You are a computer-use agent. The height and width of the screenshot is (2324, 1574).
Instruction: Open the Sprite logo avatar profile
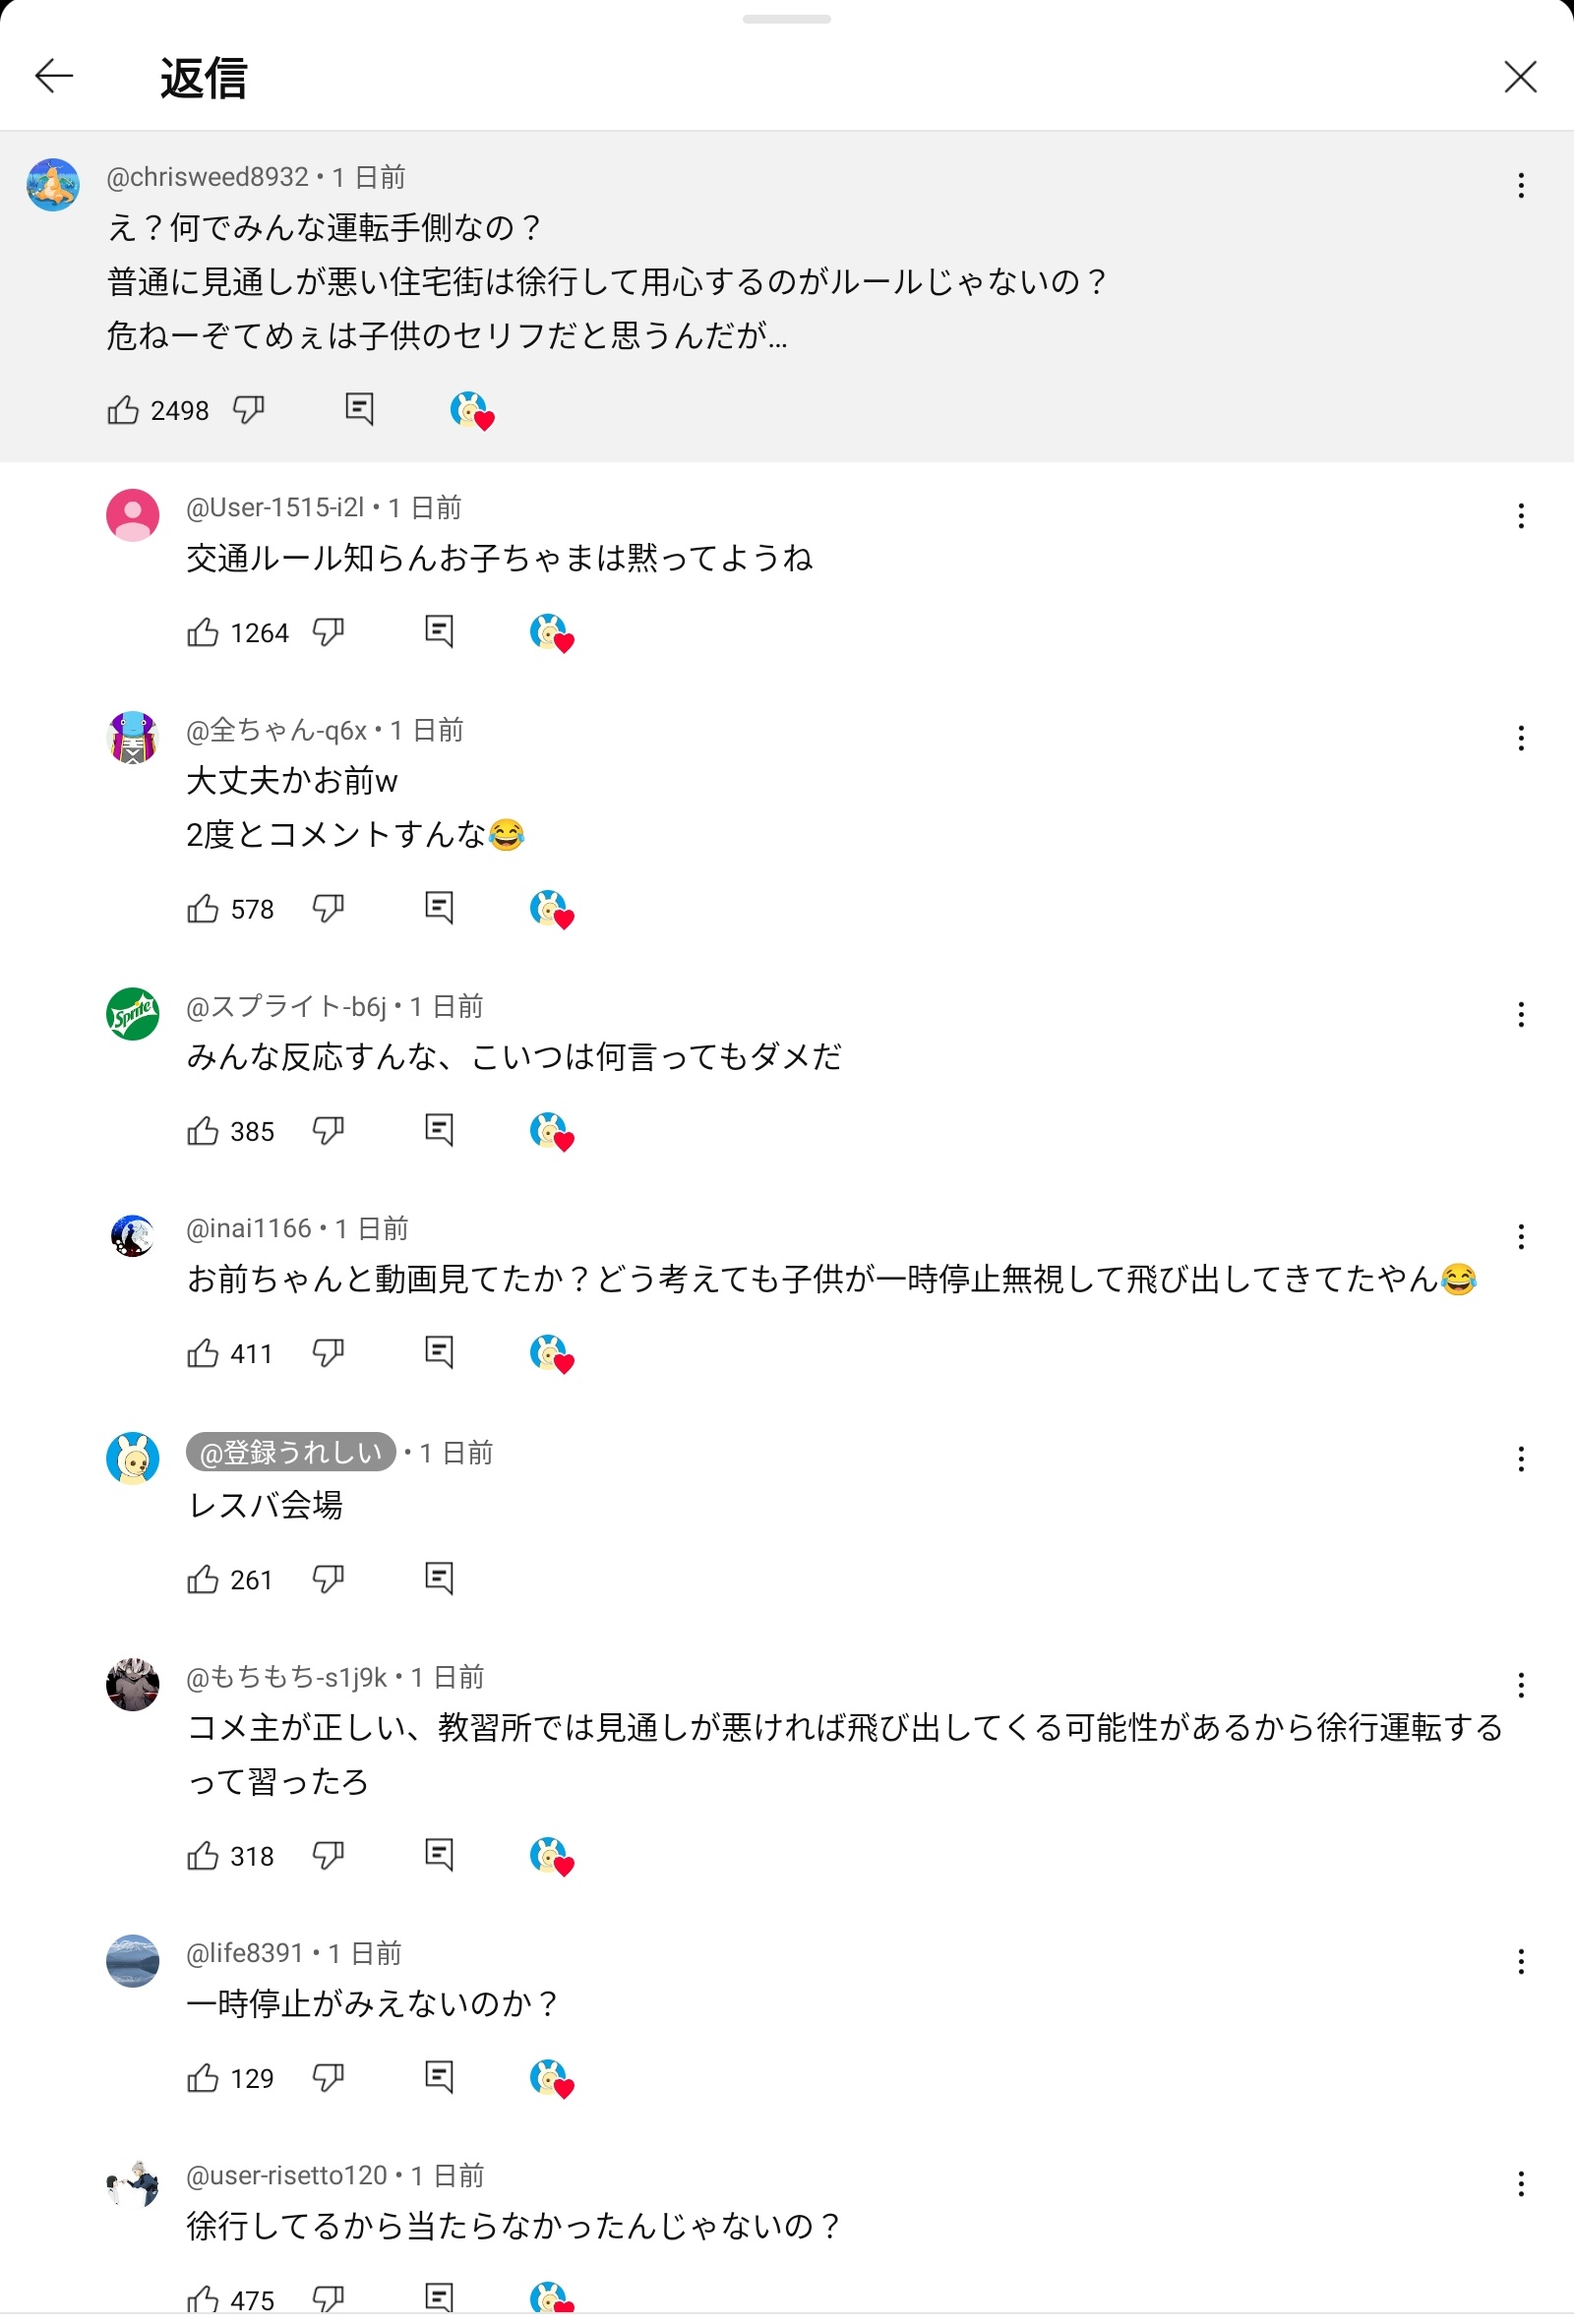click(133, 1014)
